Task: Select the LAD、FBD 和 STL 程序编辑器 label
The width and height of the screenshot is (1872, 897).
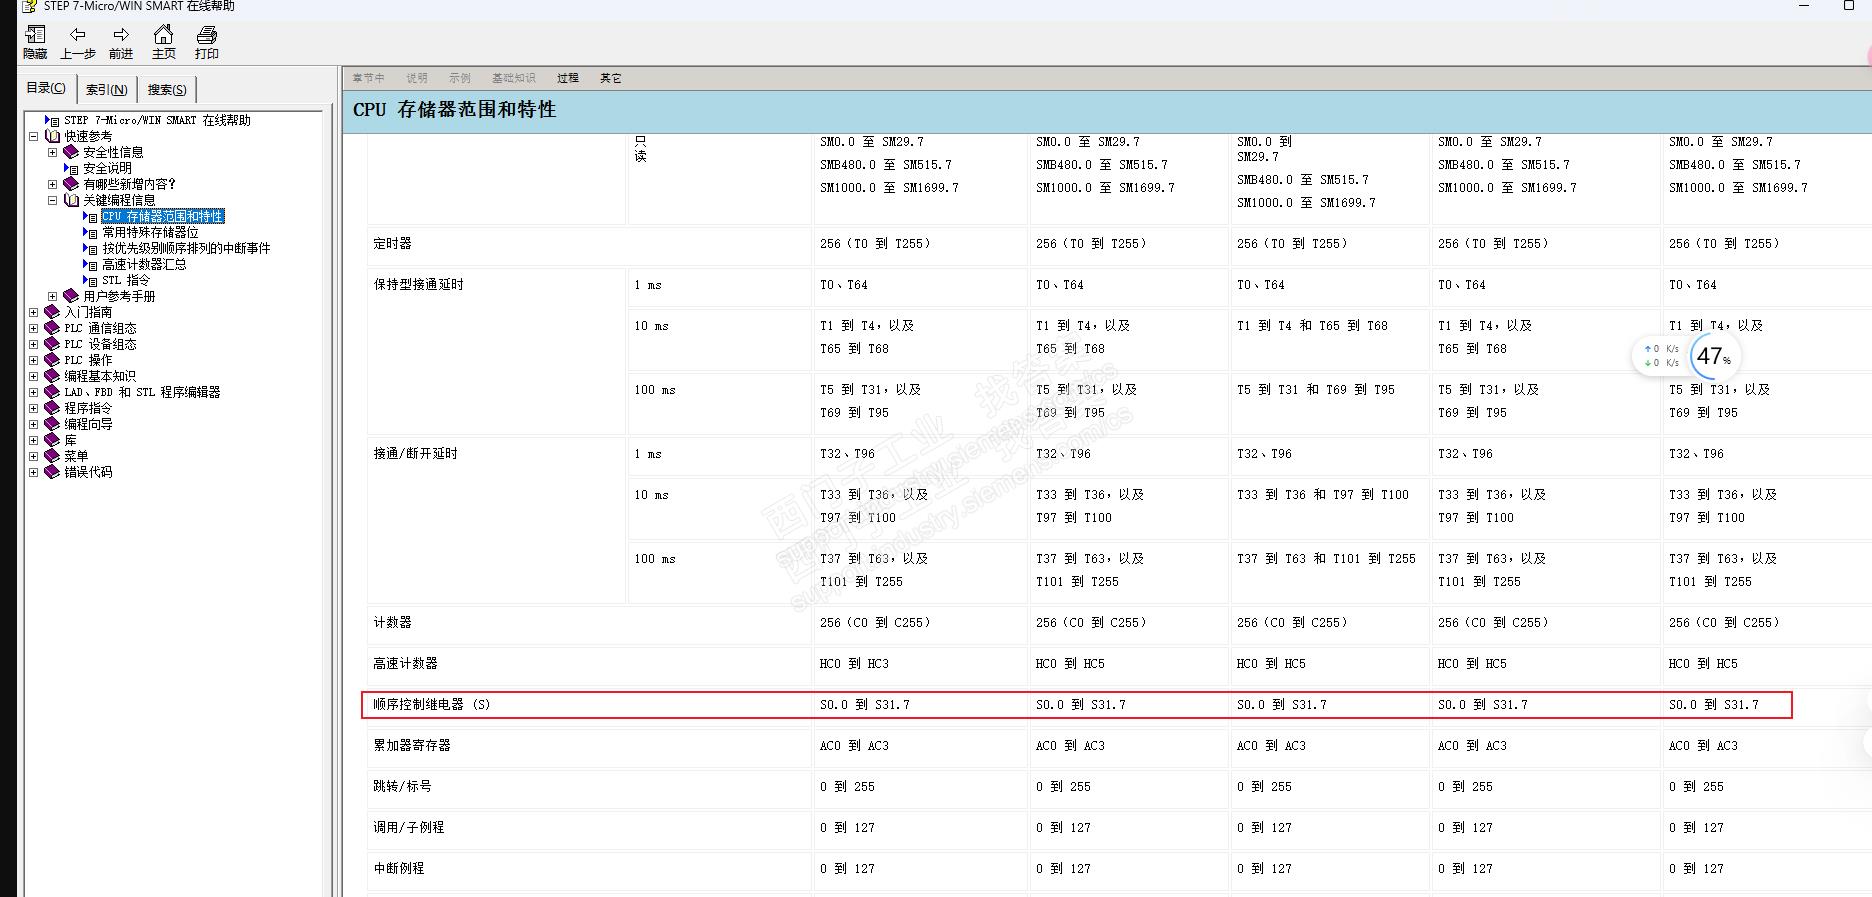Action: pyautogui.click(x=142, y=392)
